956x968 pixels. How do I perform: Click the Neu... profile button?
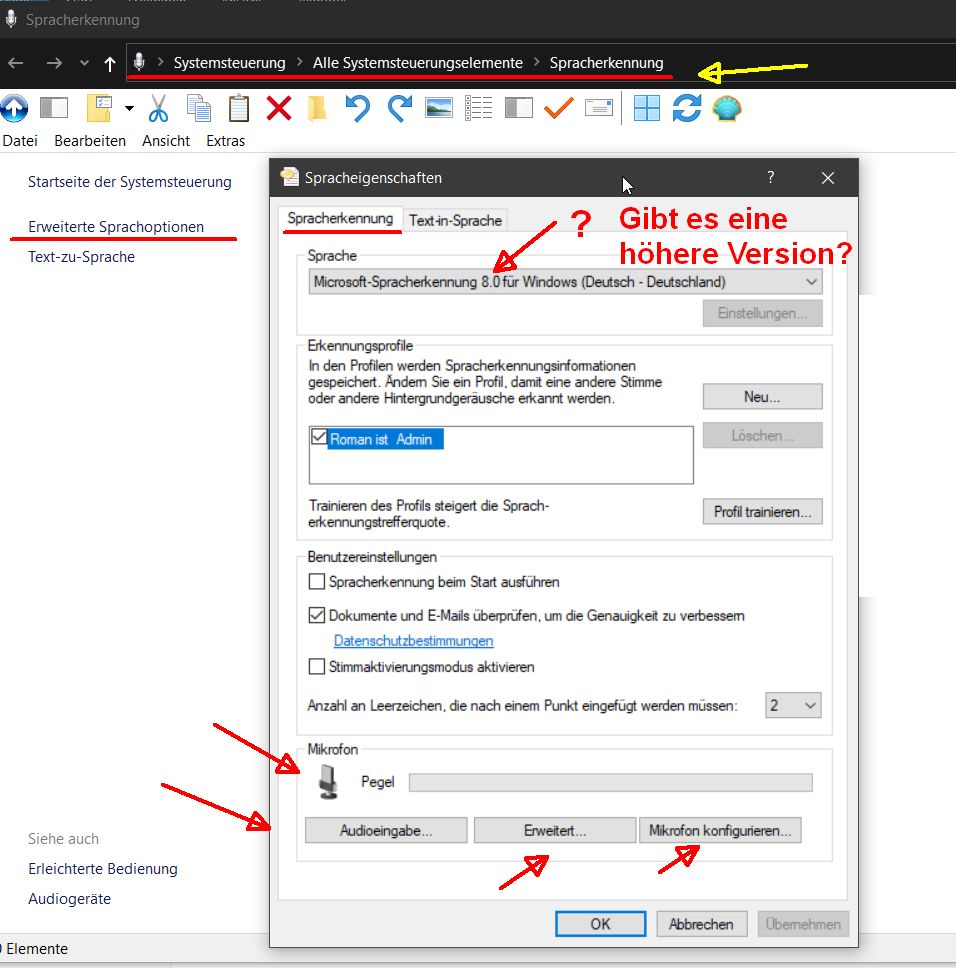coord(762,396)
